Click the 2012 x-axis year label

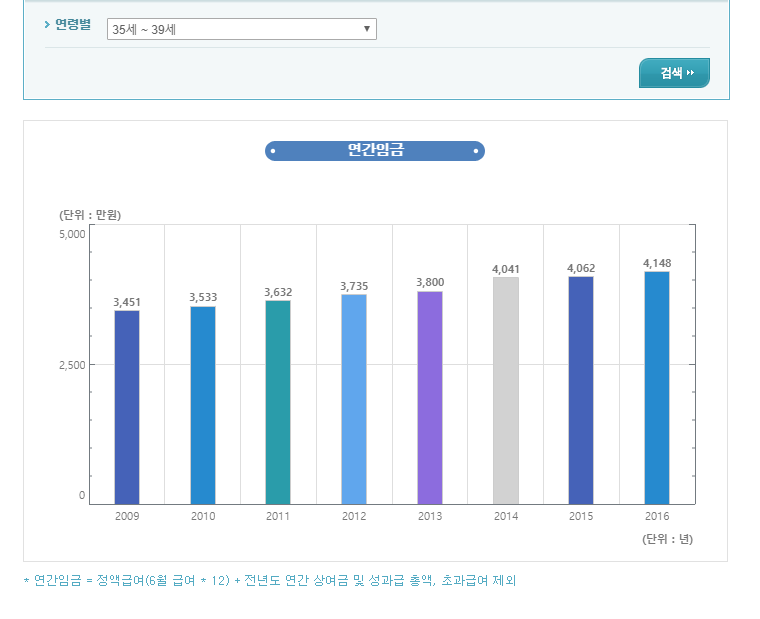point(354,516)
